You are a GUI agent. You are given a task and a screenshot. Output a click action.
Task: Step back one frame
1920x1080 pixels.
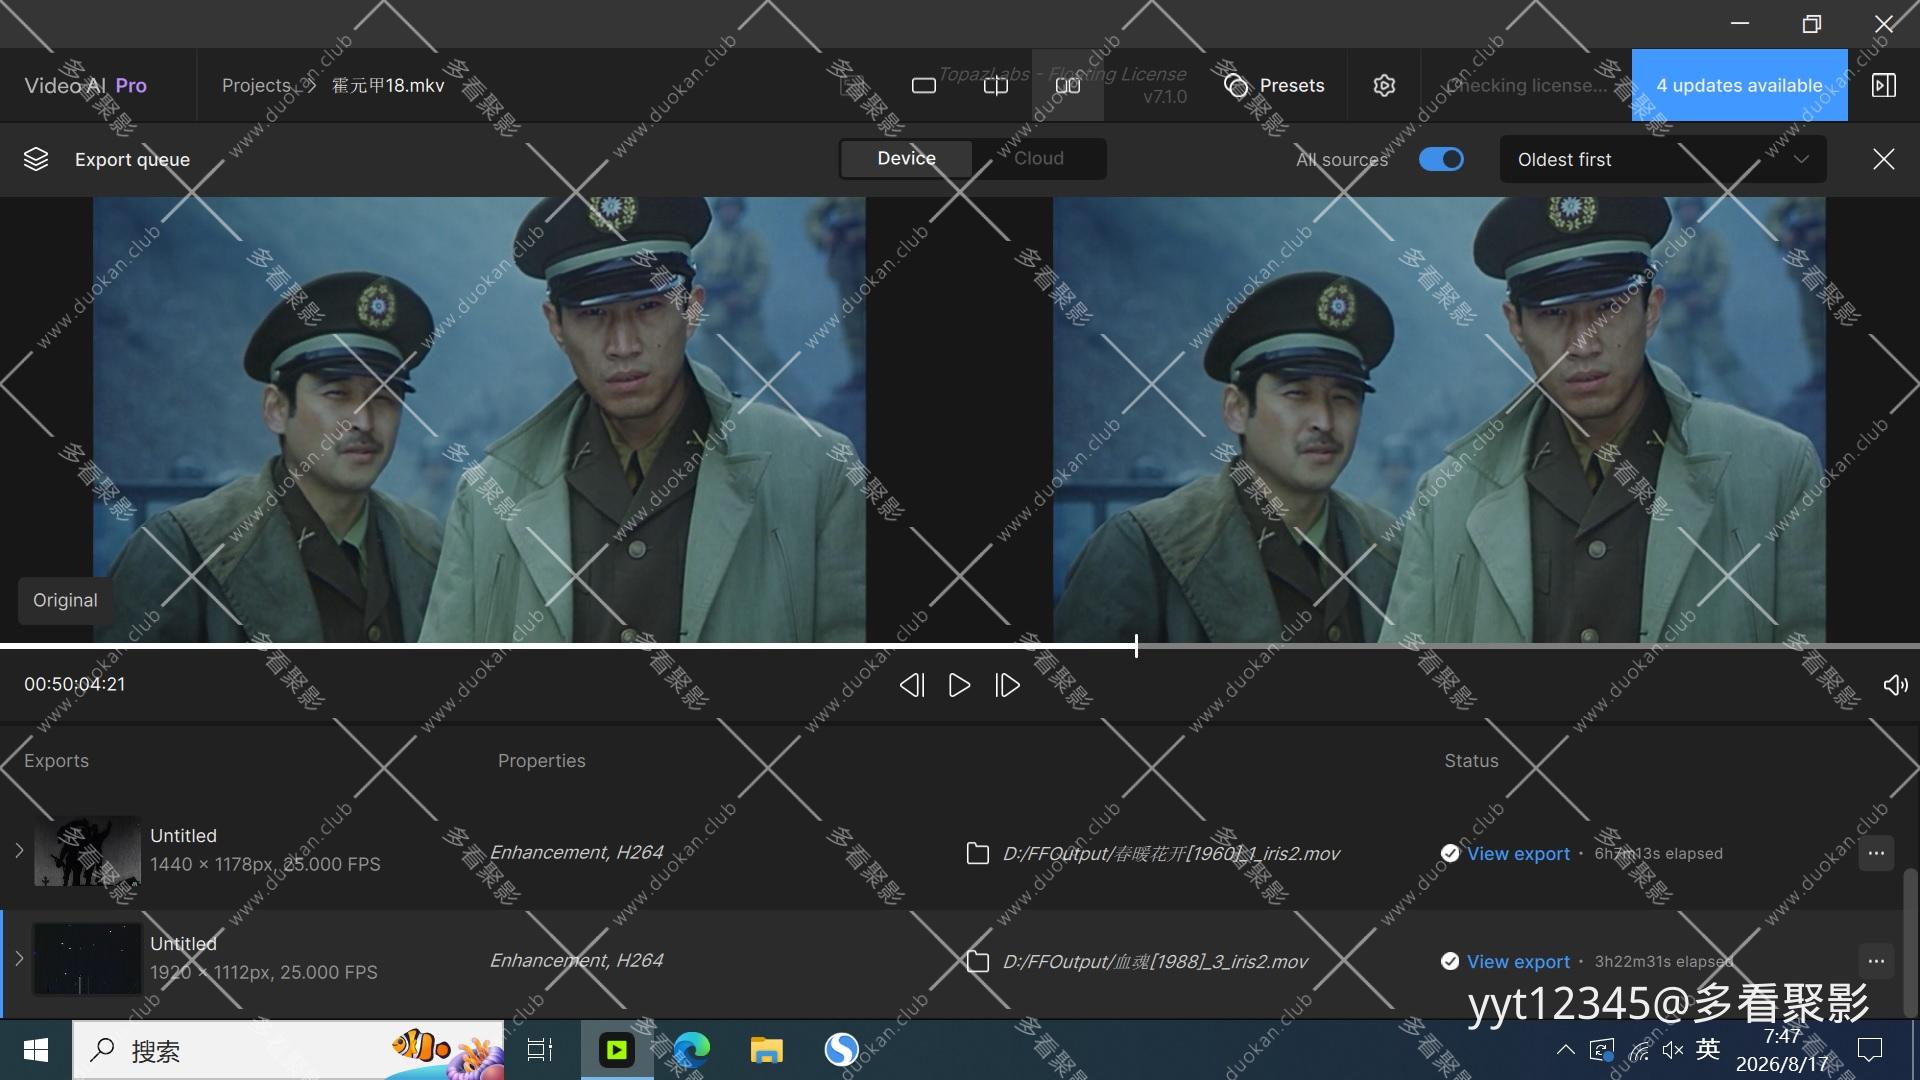point(911,685)
